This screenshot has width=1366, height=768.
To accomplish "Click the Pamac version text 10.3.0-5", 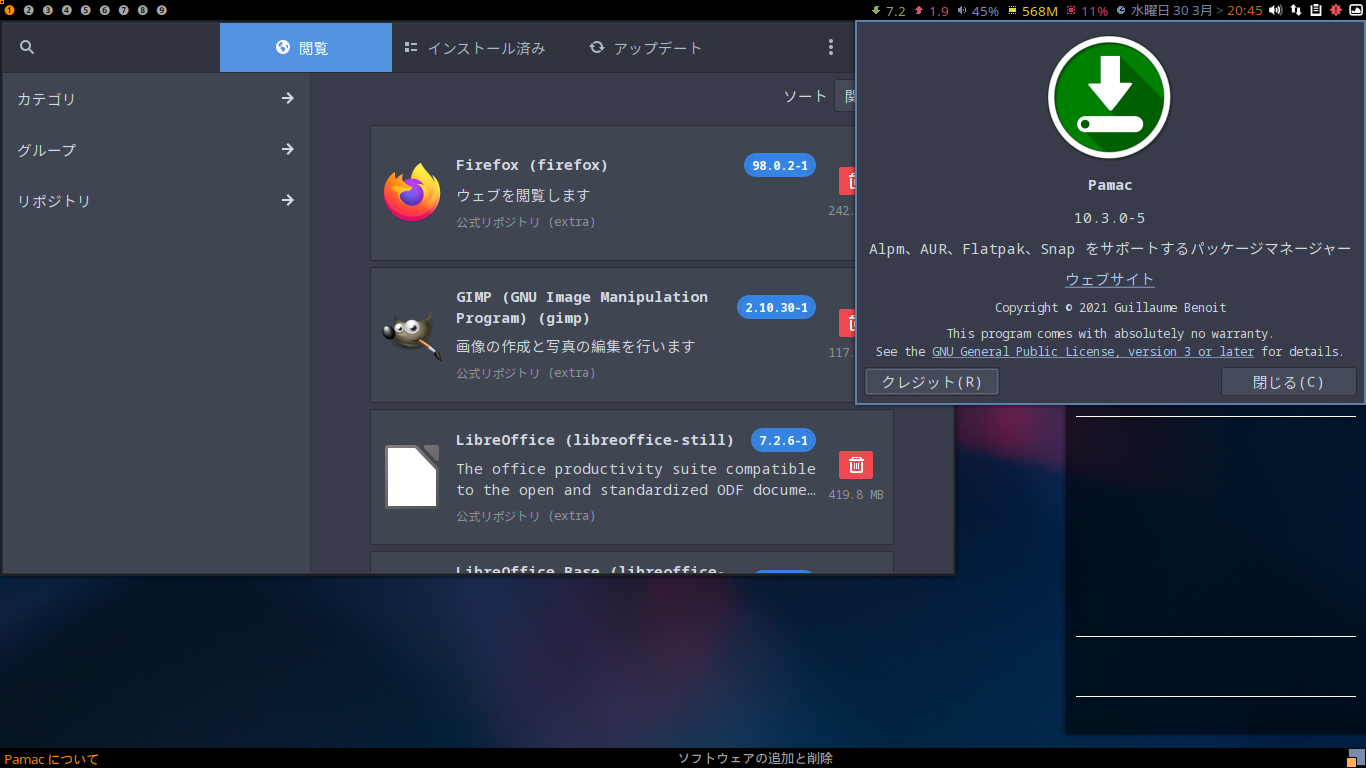I will (x=1110, y=217).
